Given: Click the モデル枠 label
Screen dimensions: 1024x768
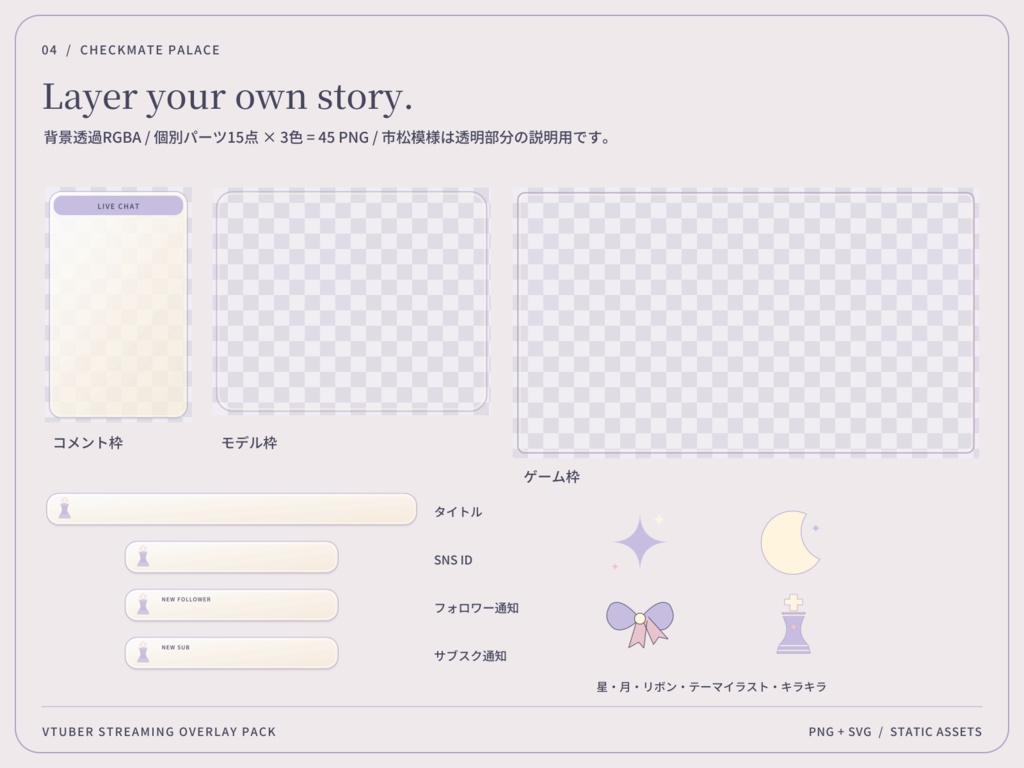Looking at the screenshot, I should point(249,443).
